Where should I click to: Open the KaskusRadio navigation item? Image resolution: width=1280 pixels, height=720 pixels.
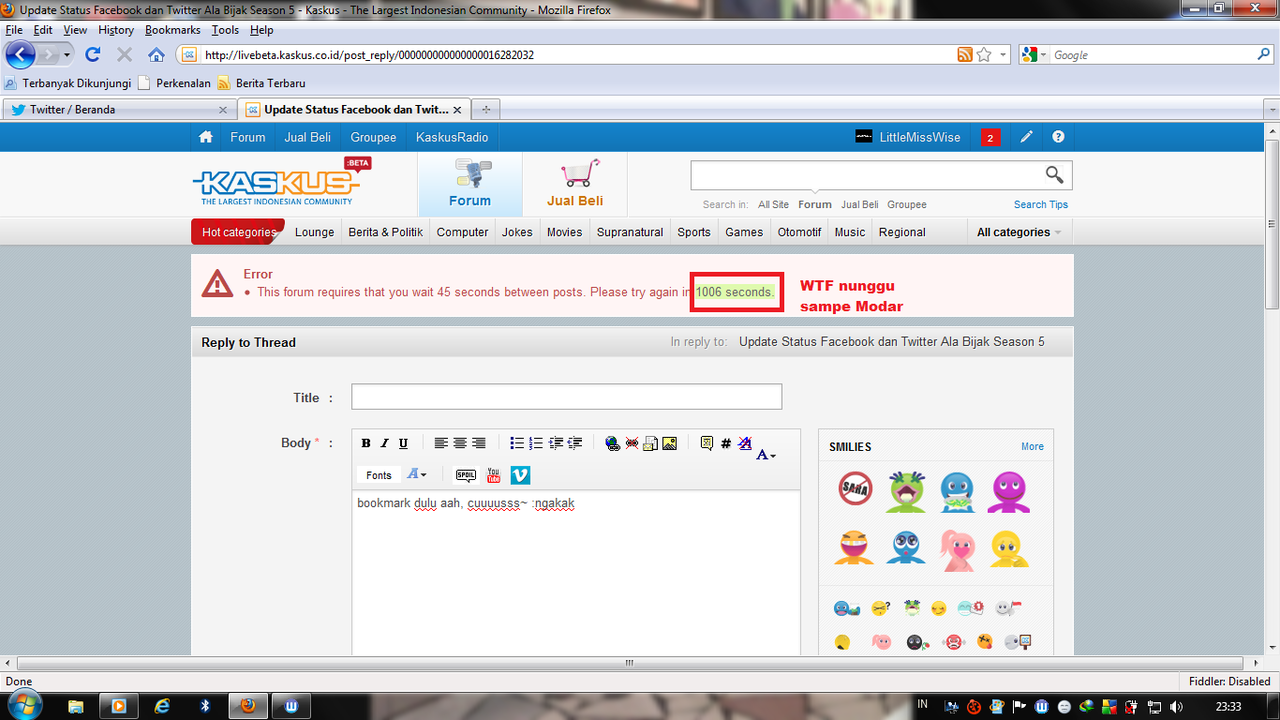click(452, 137)
